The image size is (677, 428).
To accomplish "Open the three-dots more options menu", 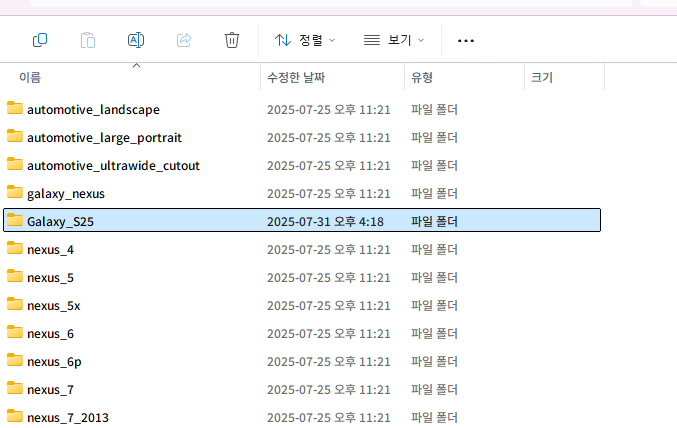I will pos(466,41).
